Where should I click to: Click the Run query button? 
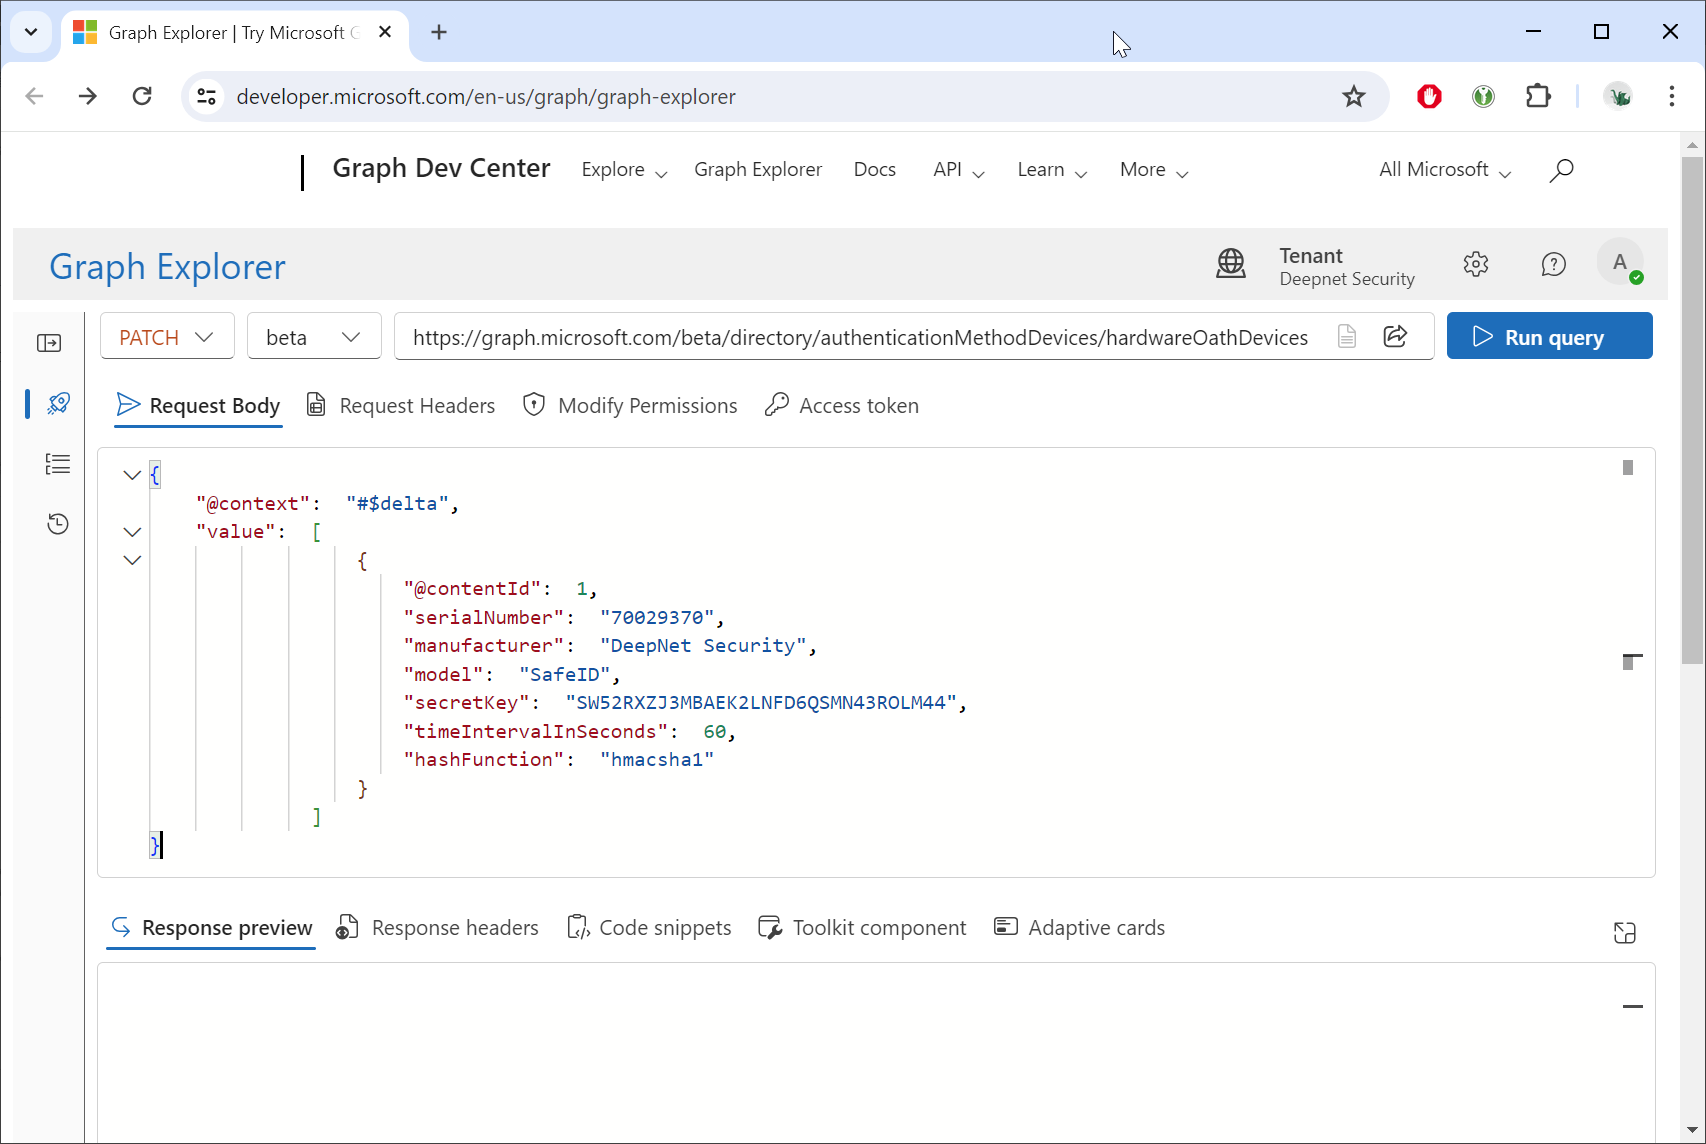point(1549,337)
